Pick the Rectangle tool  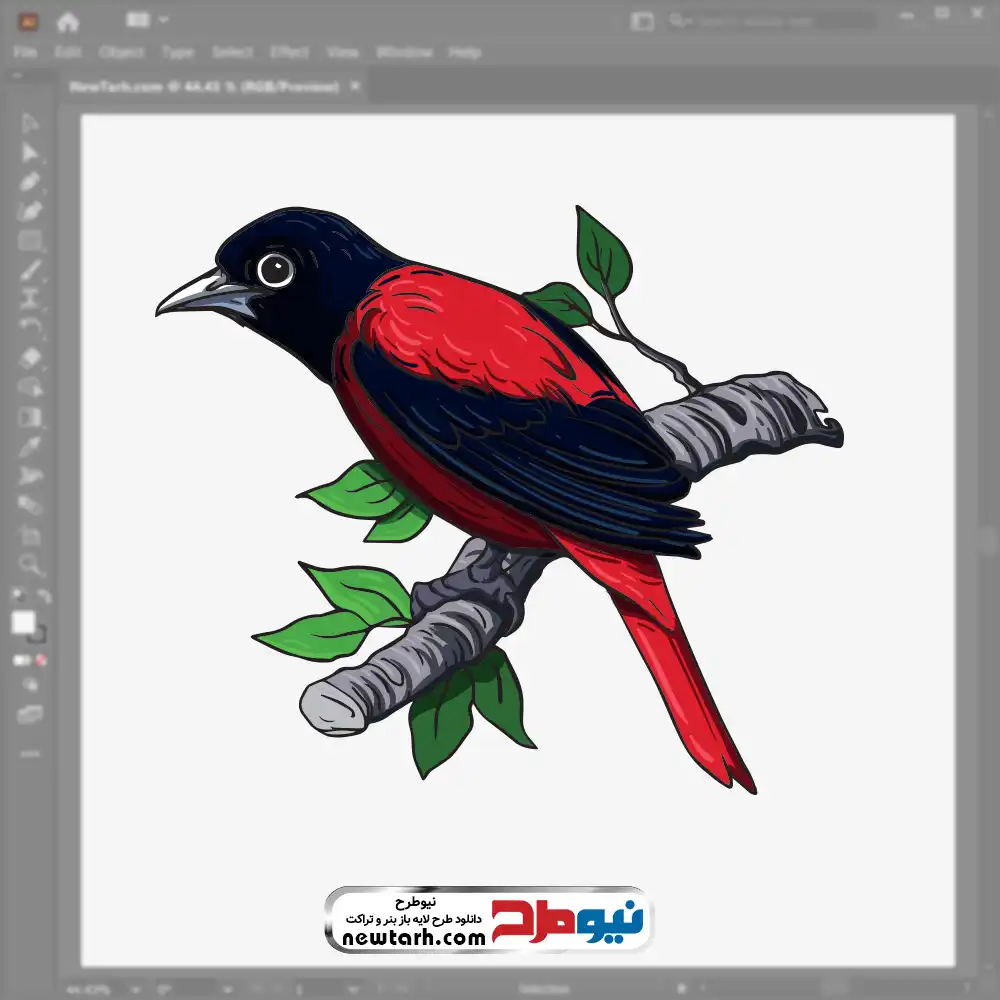[30, 241]
